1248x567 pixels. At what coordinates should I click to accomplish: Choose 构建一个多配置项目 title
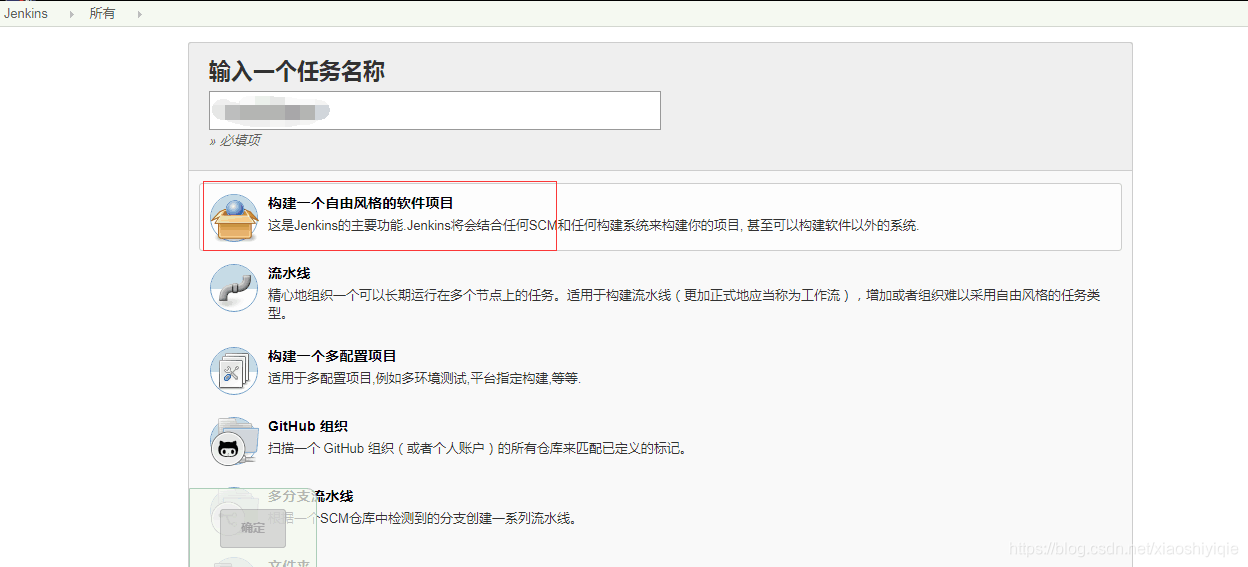click(332, 356)
